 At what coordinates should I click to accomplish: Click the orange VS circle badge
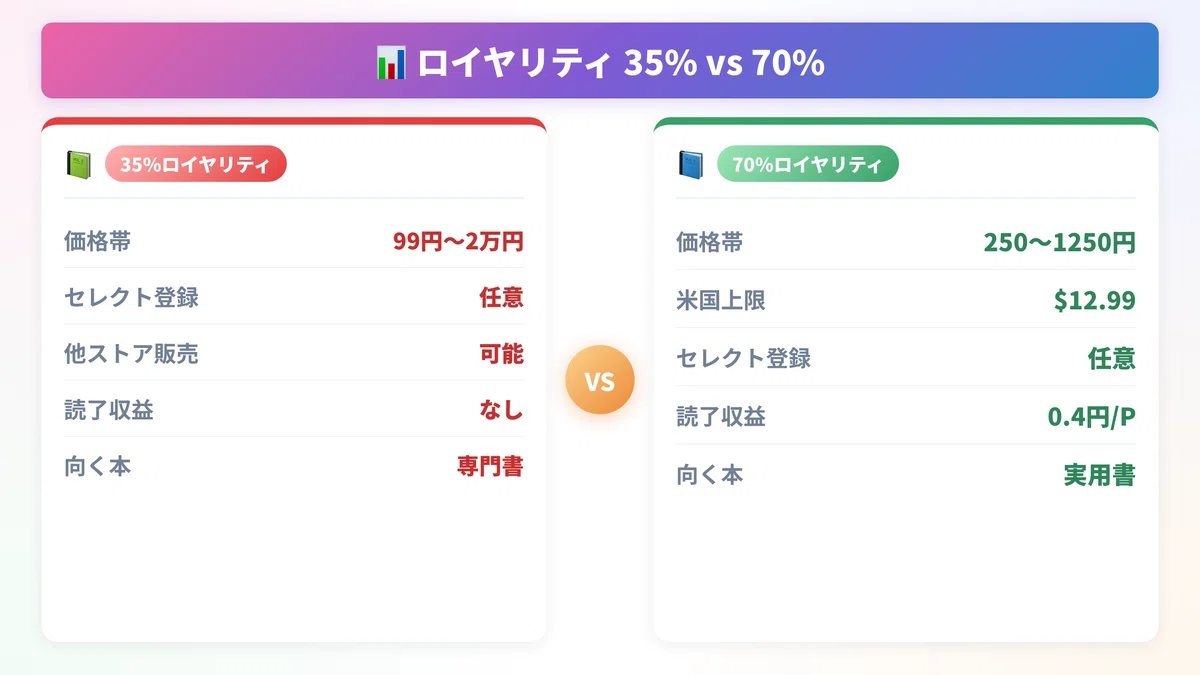point(600,380)
